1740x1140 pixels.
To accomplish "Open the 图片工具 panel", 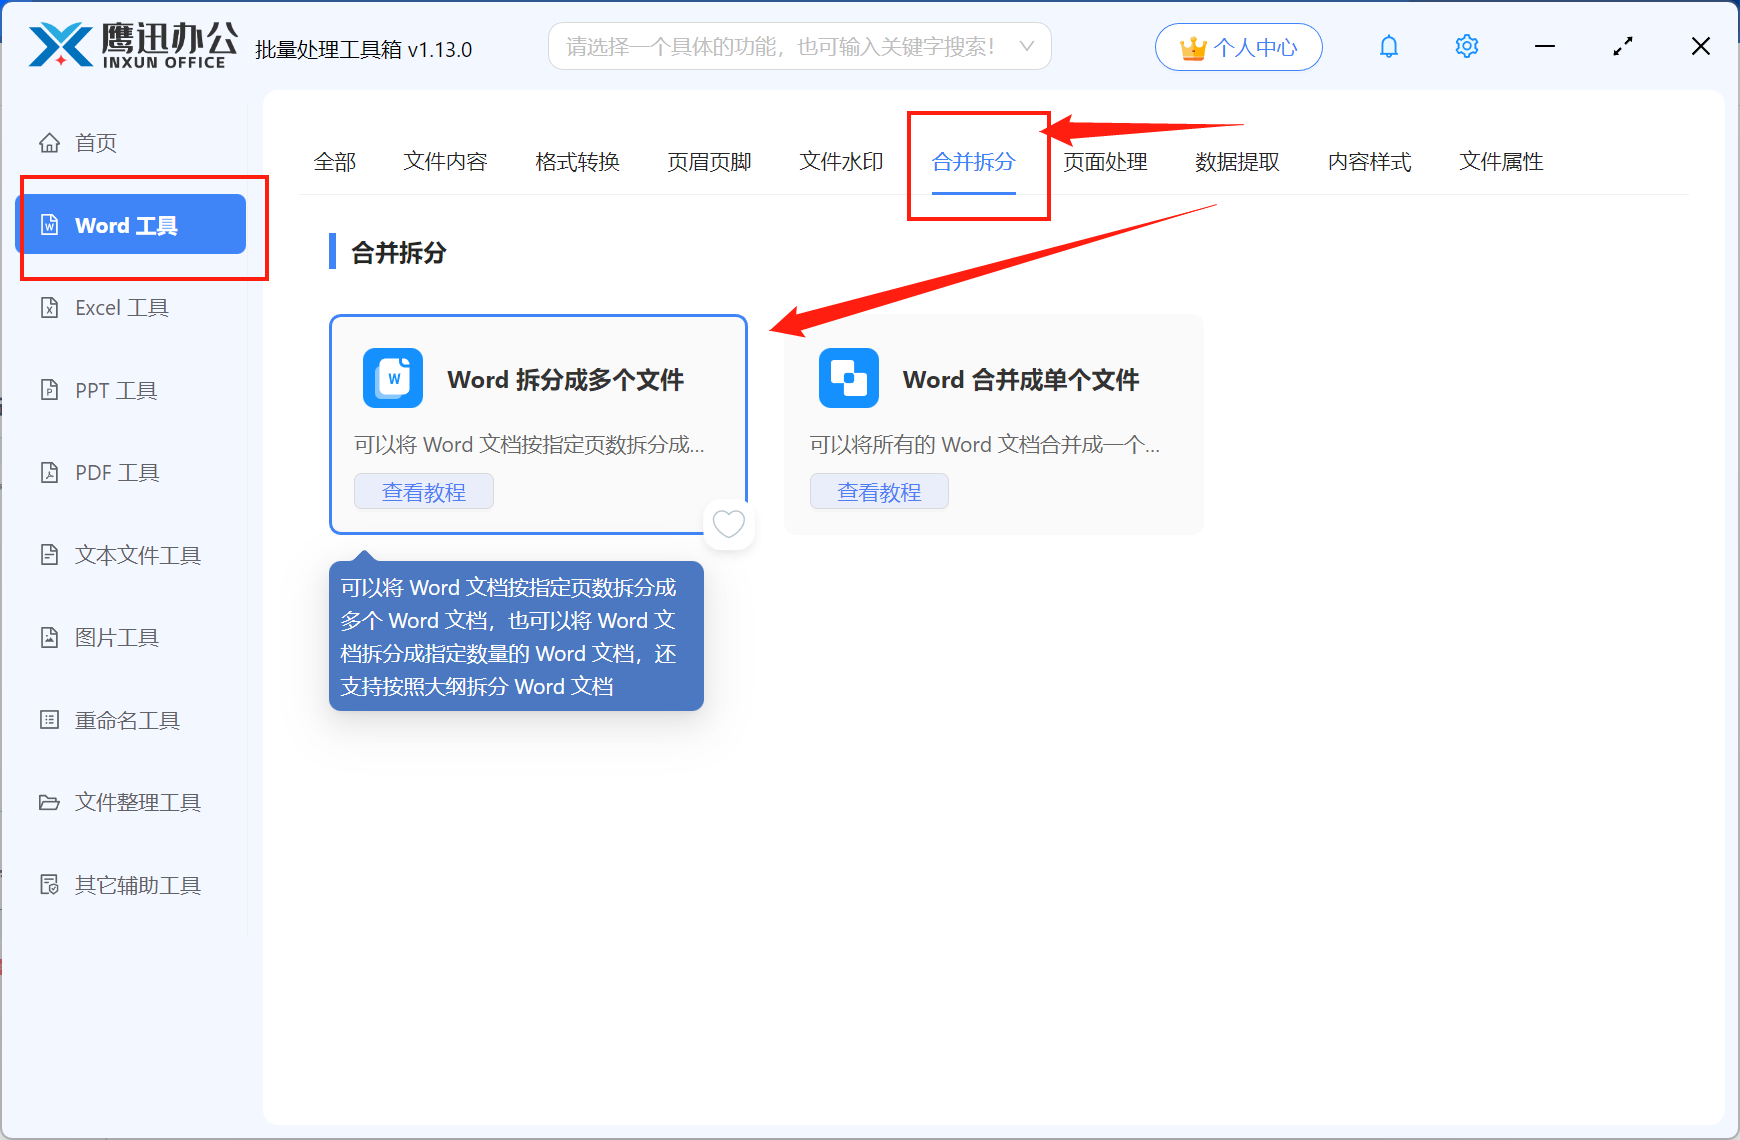I will pyautogui.click(x=116, y=637).
